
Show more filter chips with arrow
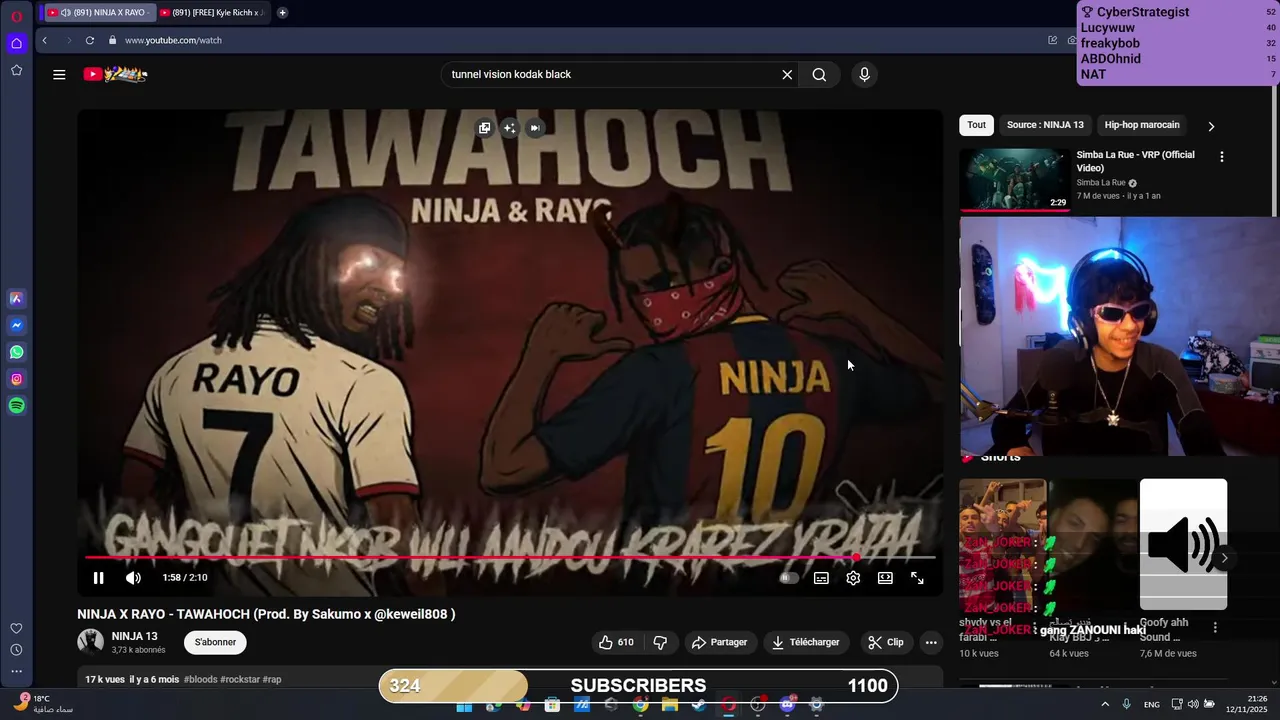tap(1211, 126)
